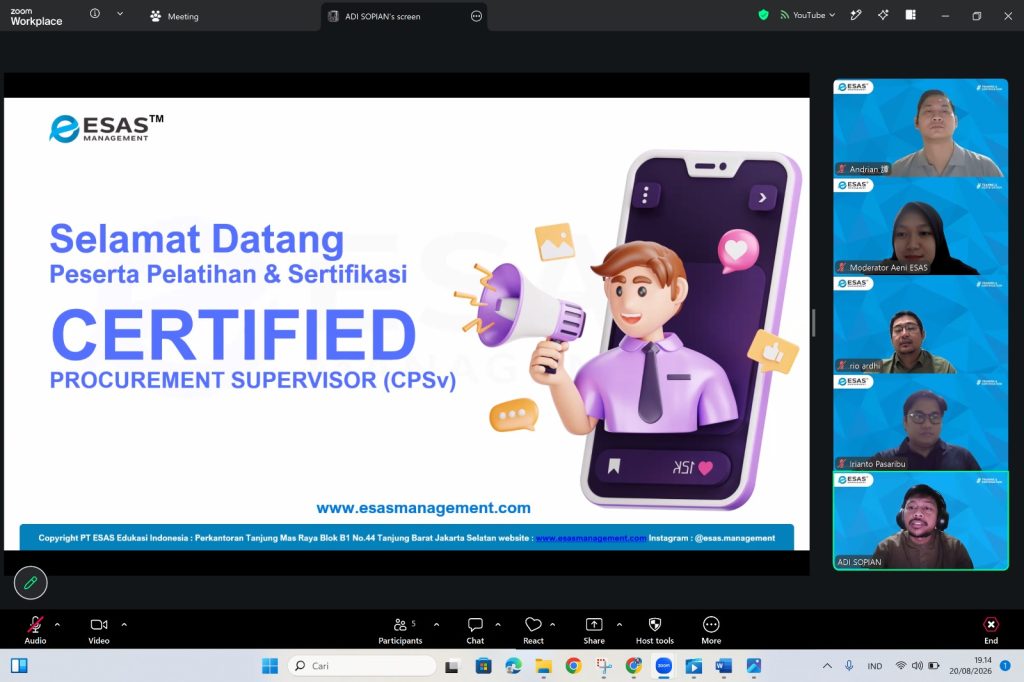
Task: Select Andrian's video thumbnail
Action: click(920, 128)
